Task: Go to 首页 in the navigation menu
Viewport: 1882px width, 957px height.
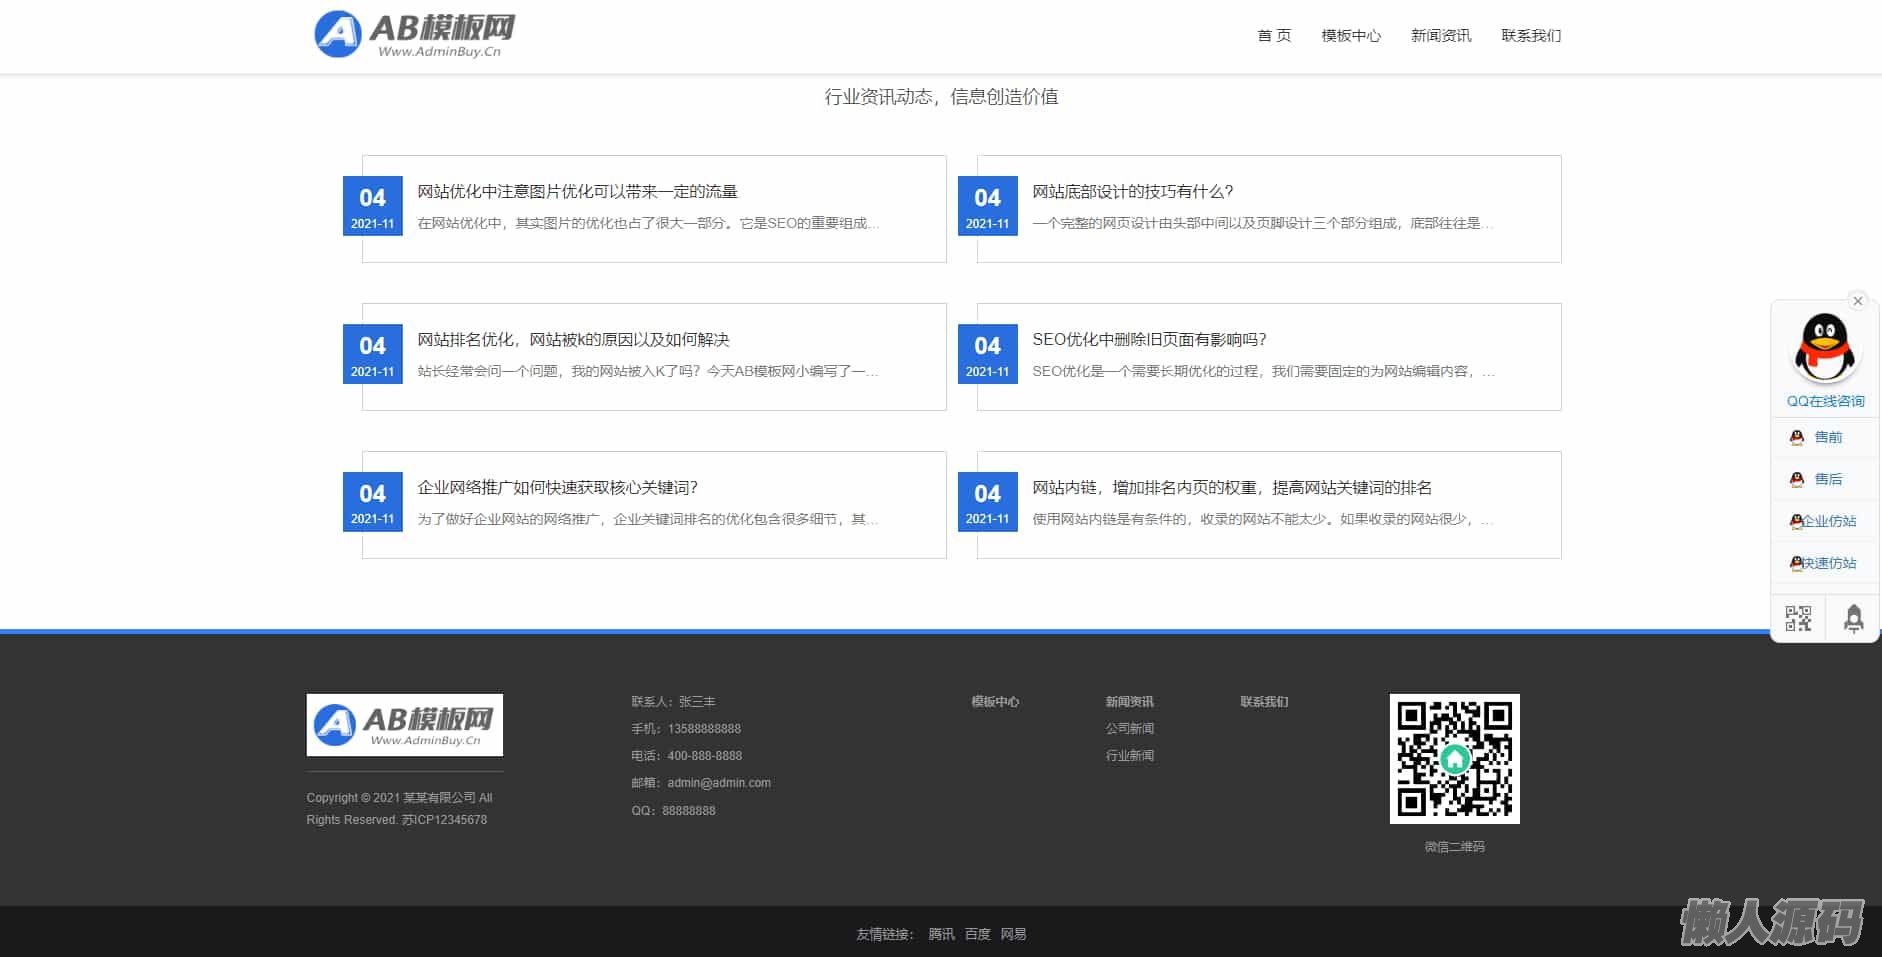Action: pyautogui.click(x=1273, y=36)
